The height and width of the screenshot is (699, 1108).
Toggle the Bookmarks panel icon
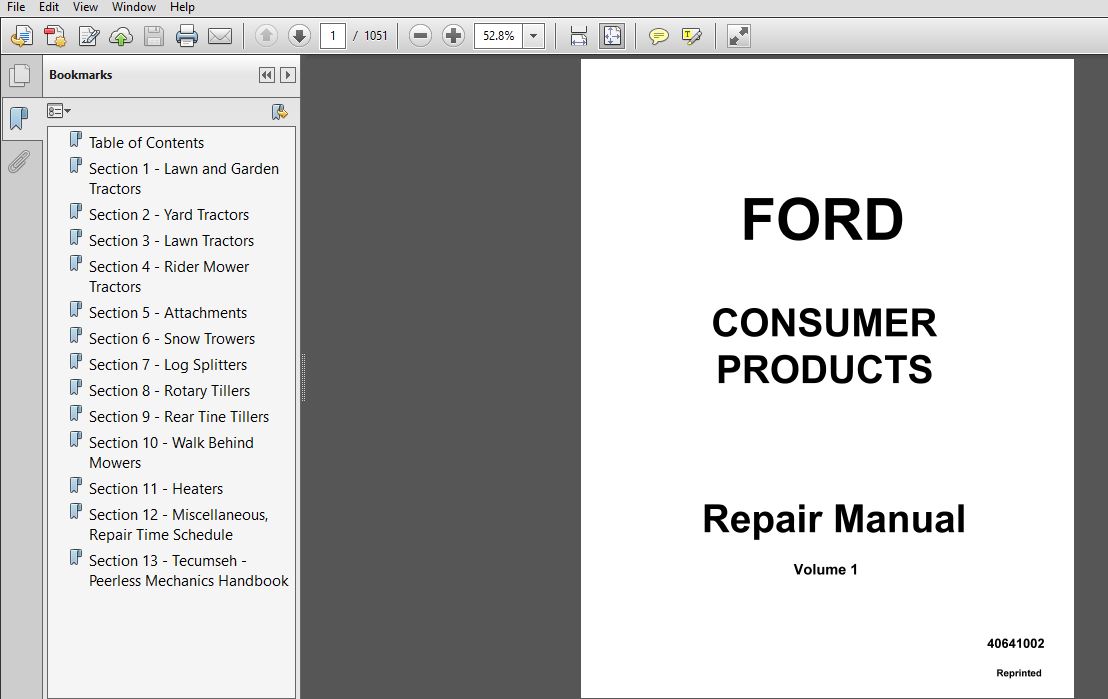[20, 118]
